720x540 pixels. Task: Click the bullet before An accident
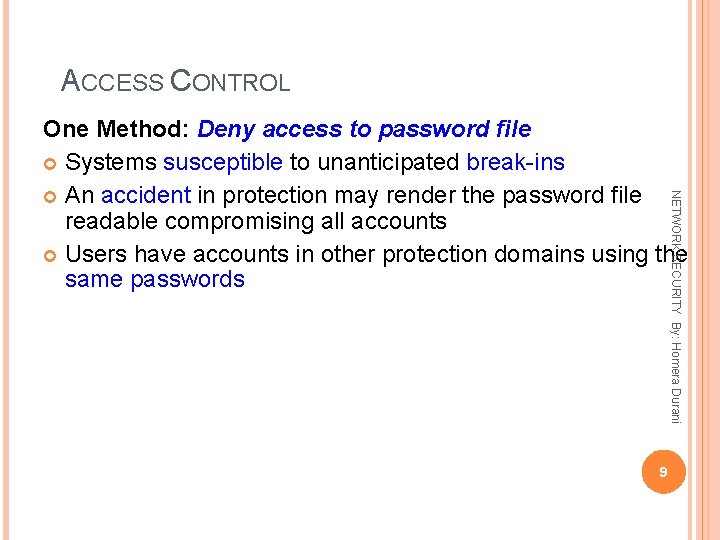click(50, 197)
